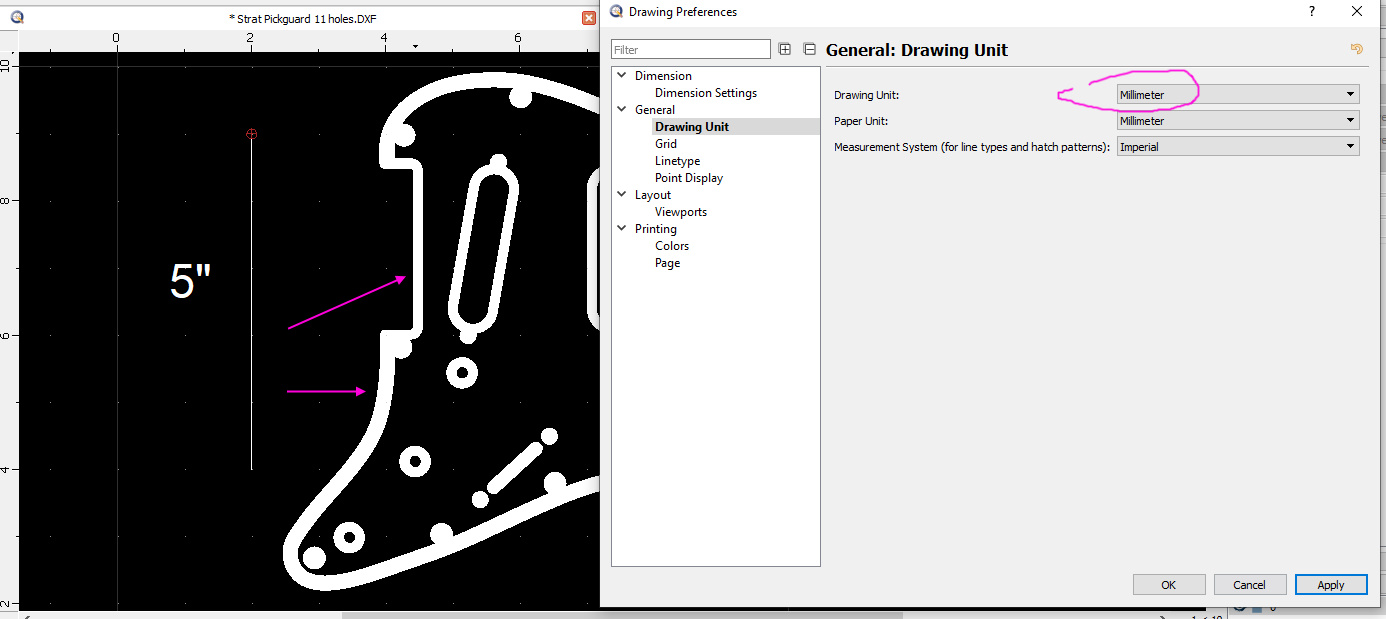Select Viewports under Layout

point(680,212)
